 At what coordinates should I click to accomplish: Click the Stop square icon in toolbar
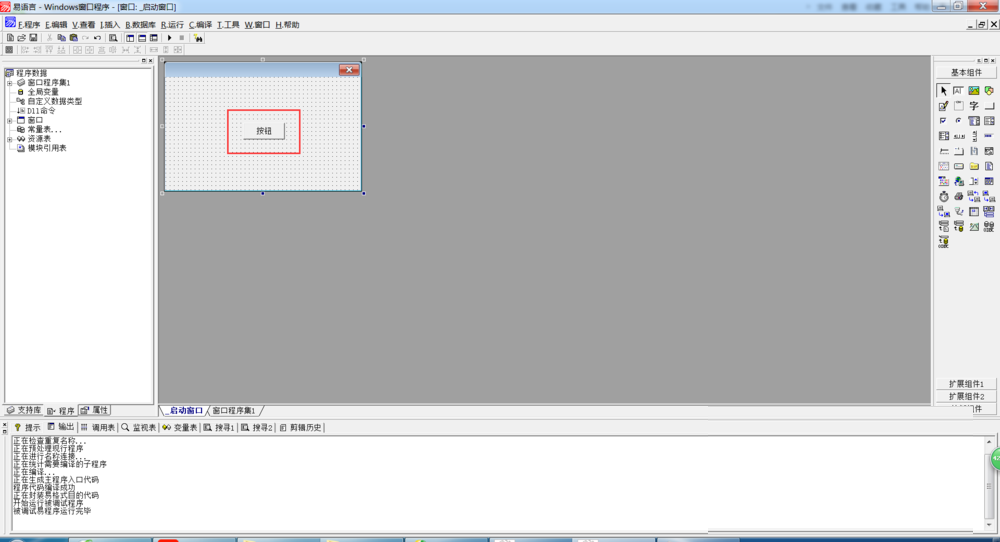(x=182, y=38)
